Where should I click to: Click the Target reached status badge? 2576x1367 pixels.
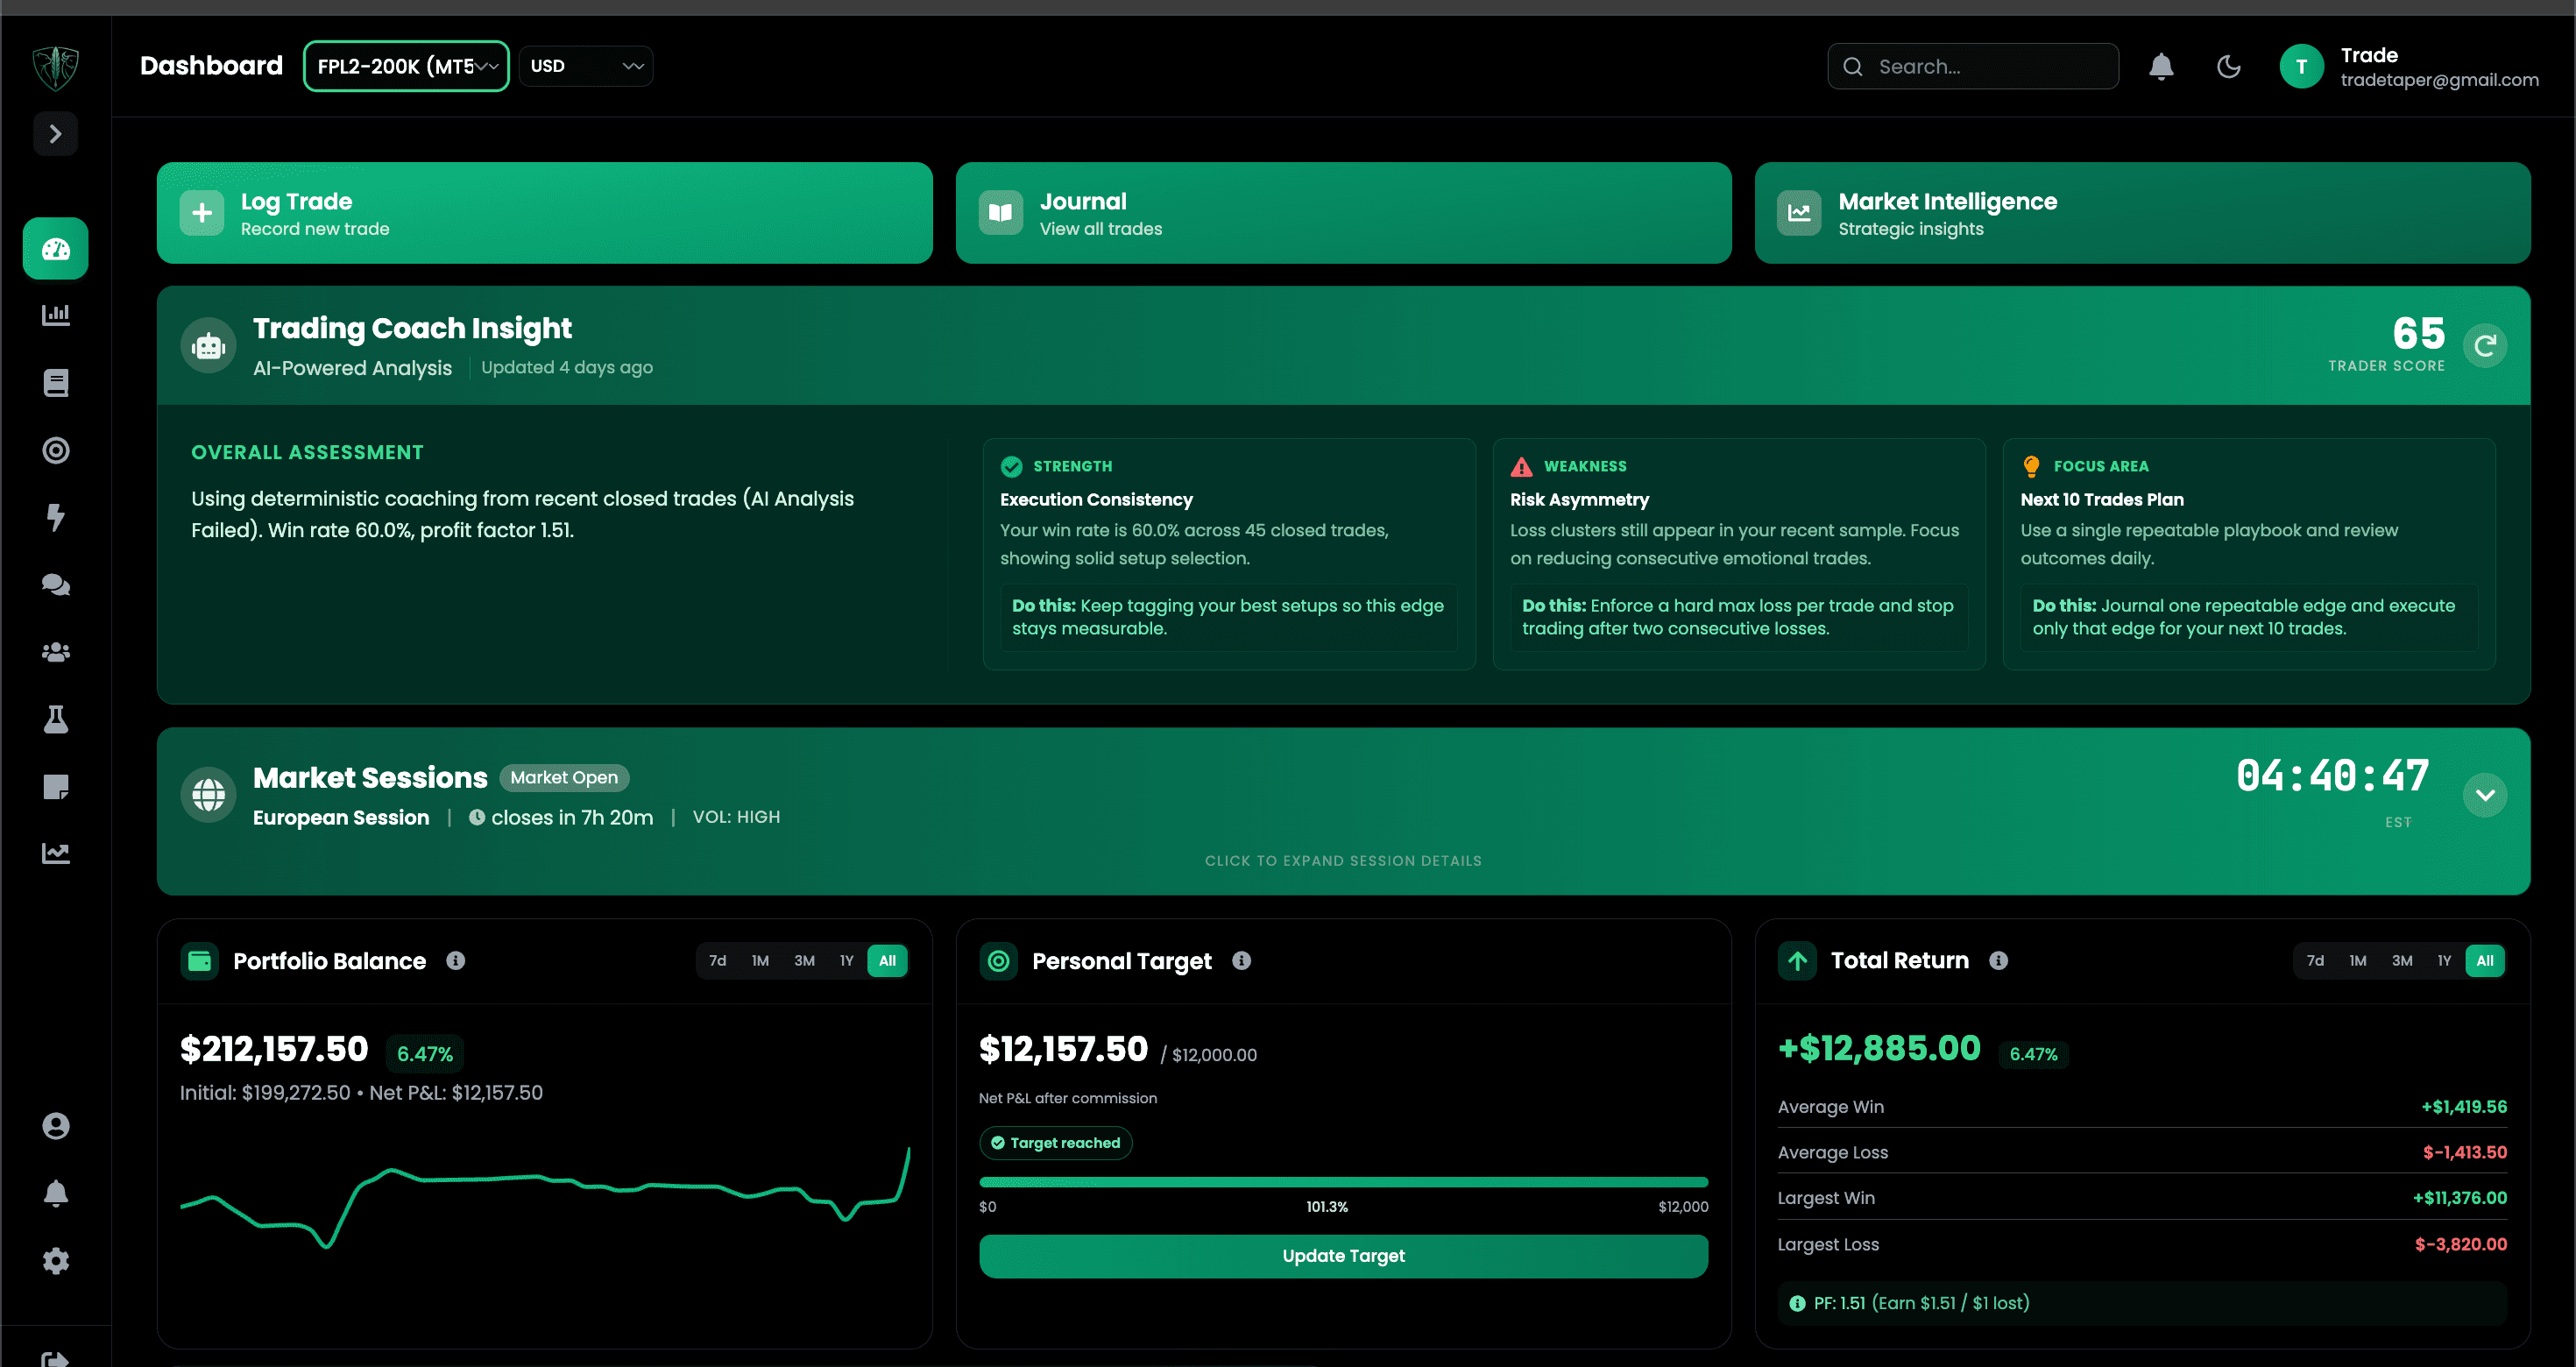[1056, 1142]
